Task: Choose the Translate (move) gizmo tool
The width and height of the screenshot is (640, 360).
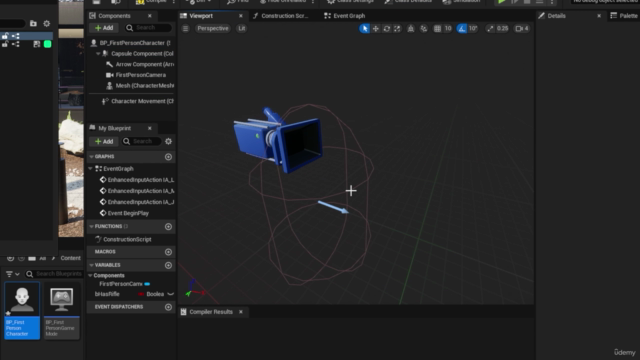Action: tap(376, 29)
